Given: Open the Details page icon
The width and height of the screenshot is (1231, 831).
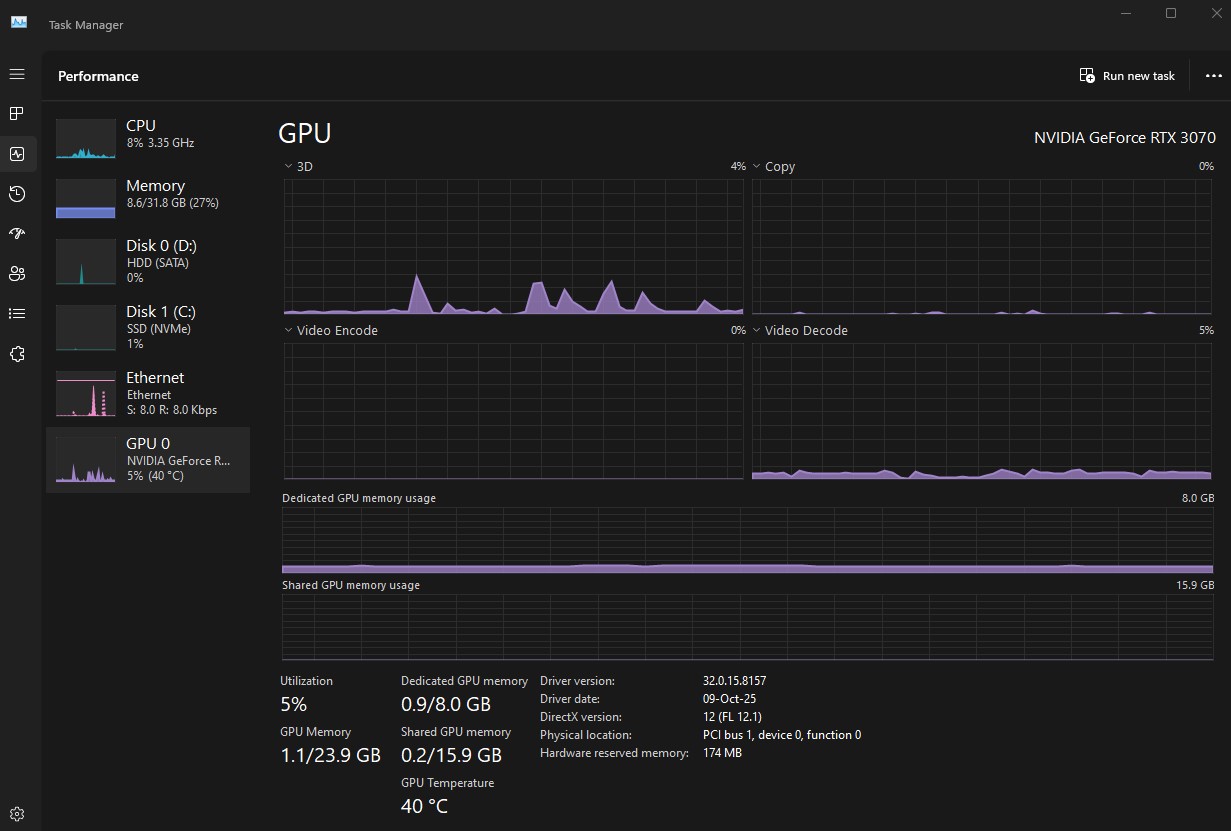Looking at the screenshot, I should 17,314.
